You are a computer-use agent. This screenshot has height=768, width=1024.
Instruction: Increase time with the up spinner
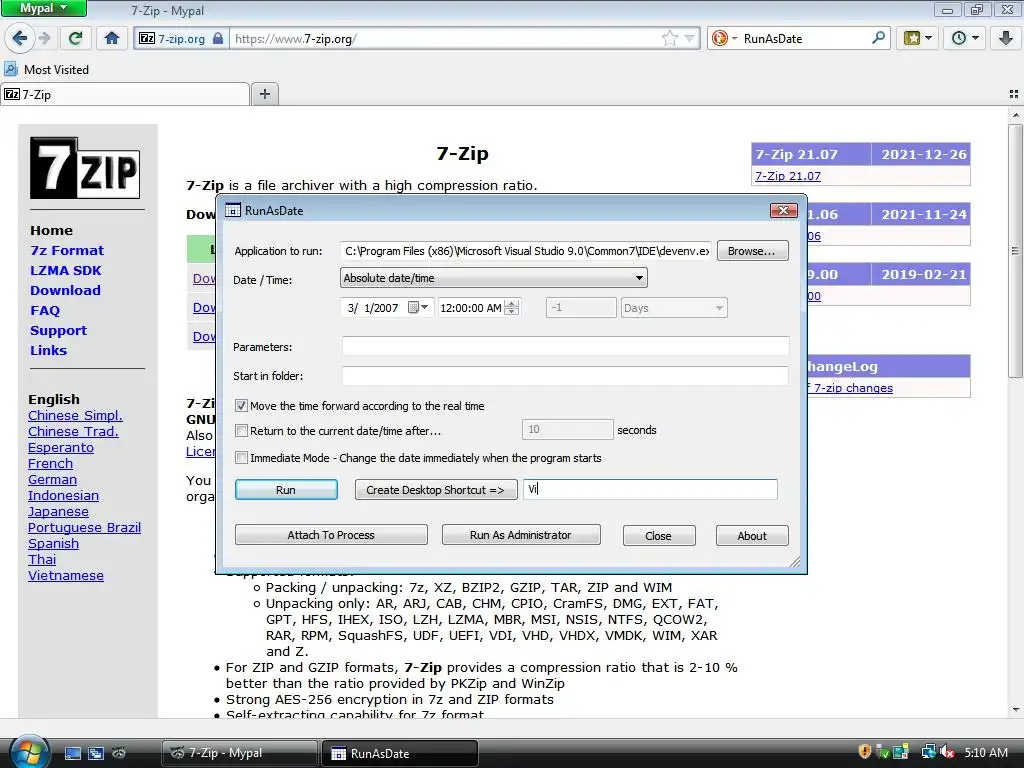click(512, 303)
